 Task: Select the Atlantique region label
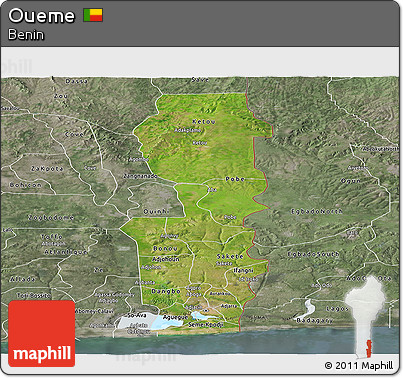point(66,252)
